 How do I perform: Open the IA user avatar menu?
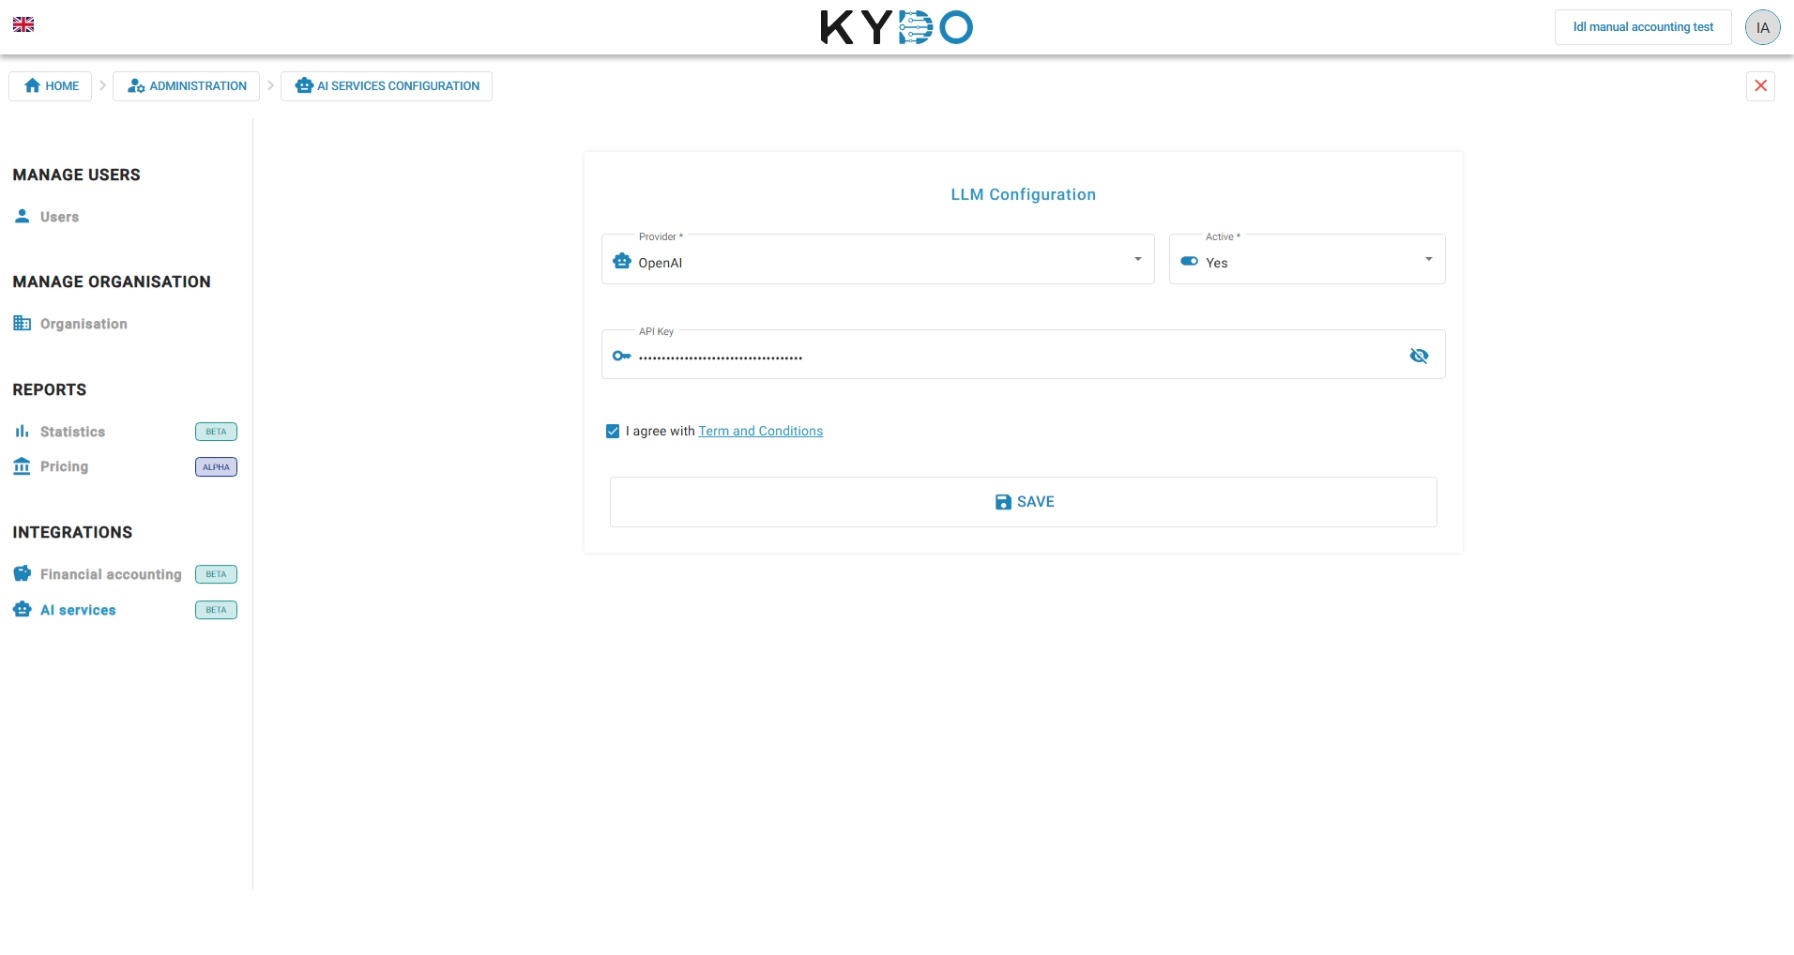point(1762,27)
